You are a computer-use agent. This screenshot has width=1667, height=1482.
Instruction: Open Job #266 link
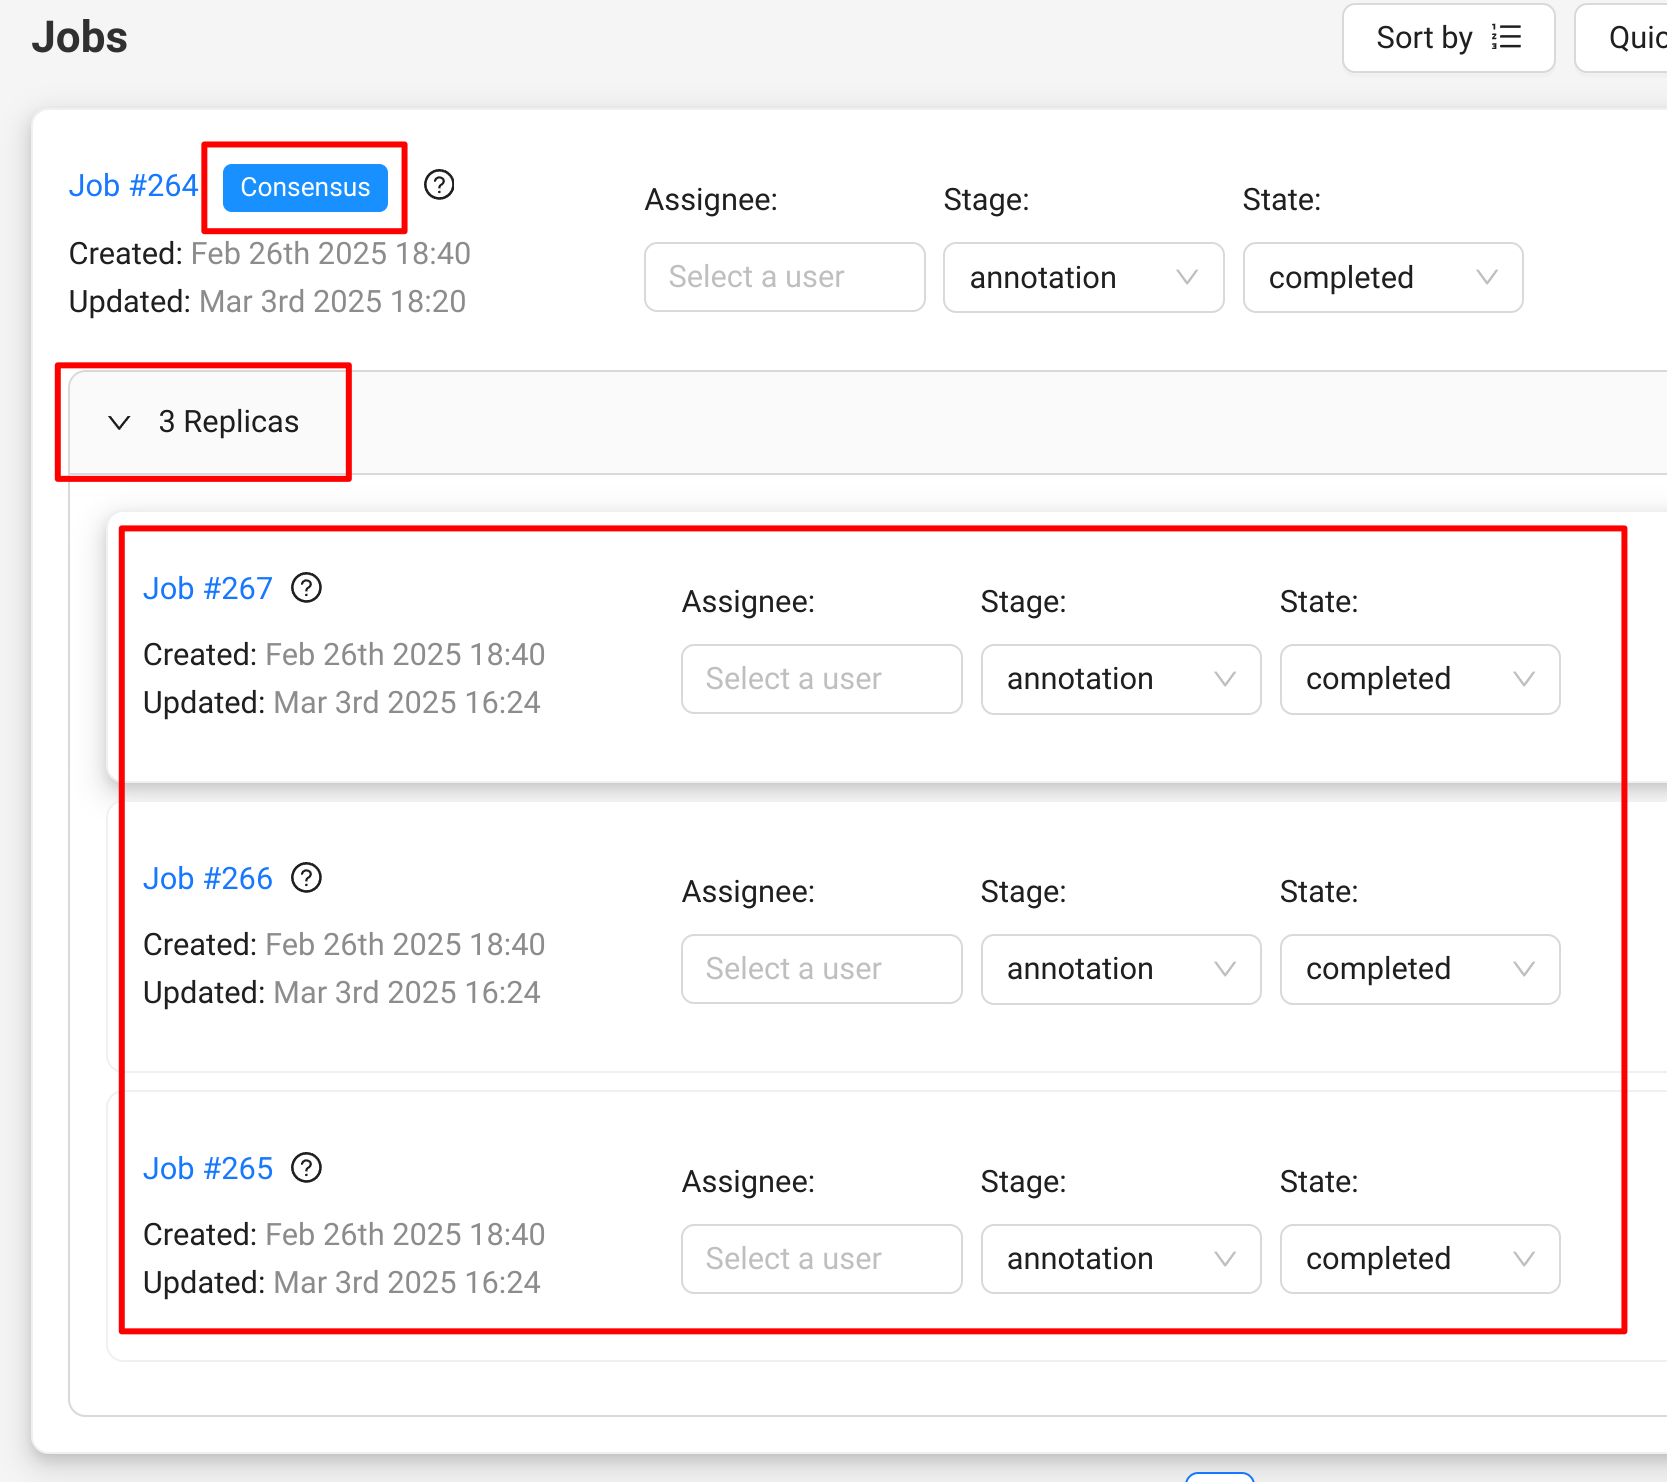pos(208,879)
